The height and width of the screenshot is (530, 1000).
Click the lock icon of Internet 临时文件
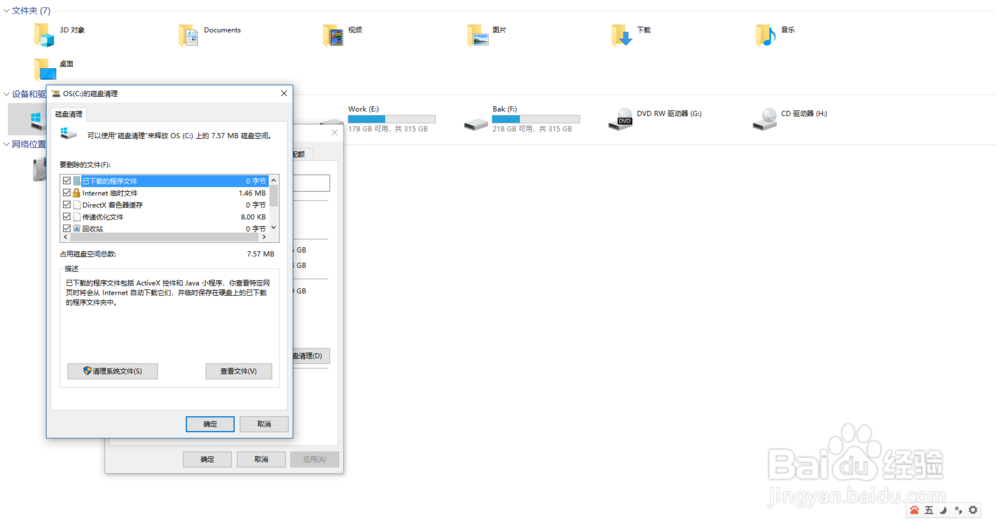click(x=77, y=193)
